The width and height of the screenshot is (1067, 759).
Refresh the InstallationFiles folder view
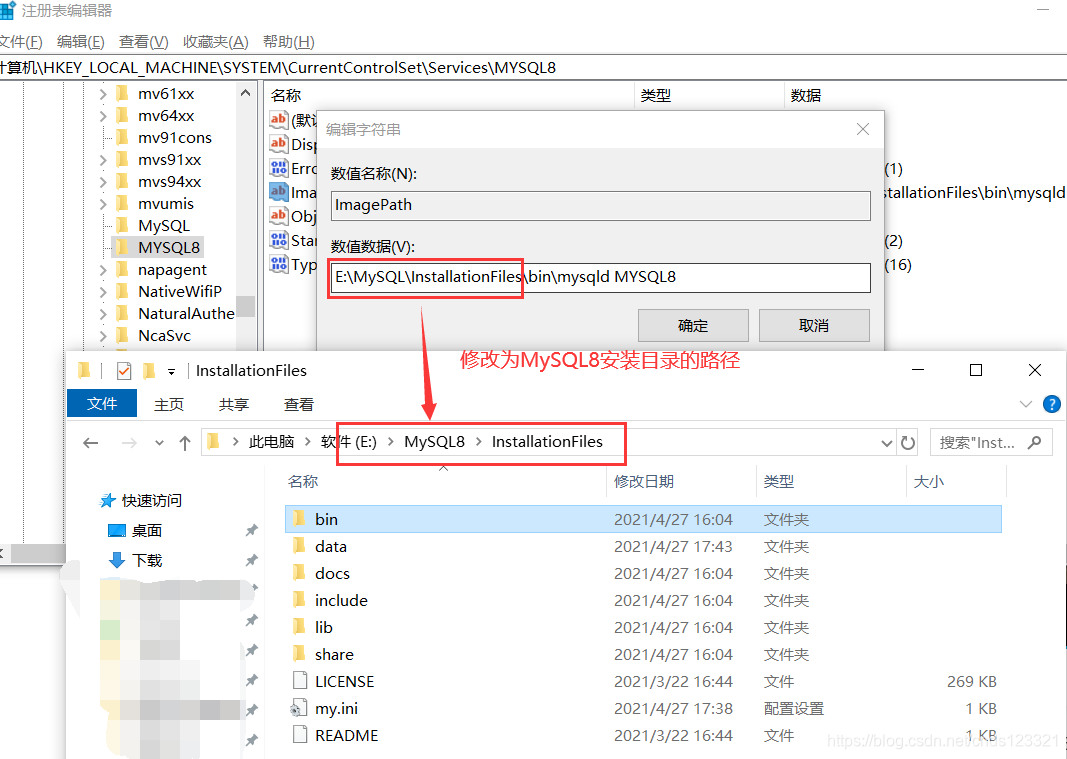point(908,443)
